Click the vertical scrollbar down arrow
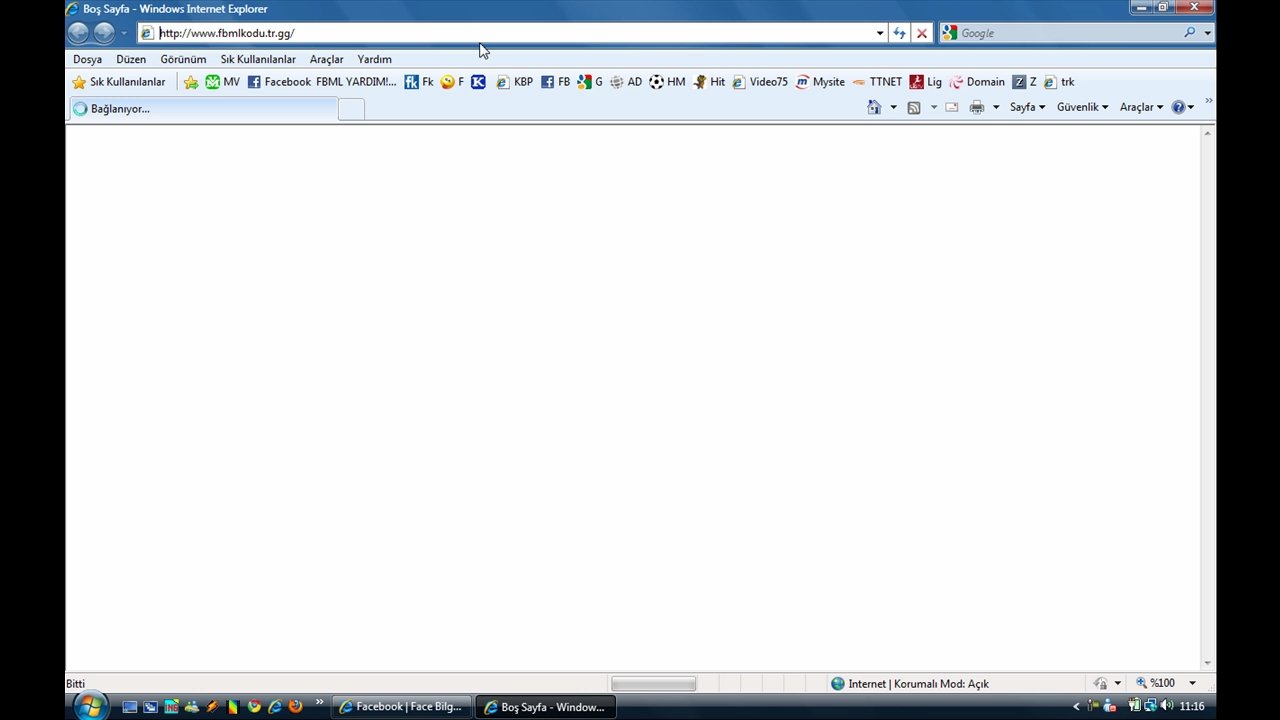Image resolution: width=1280 pixels, height=720 pixels. 1208,663
